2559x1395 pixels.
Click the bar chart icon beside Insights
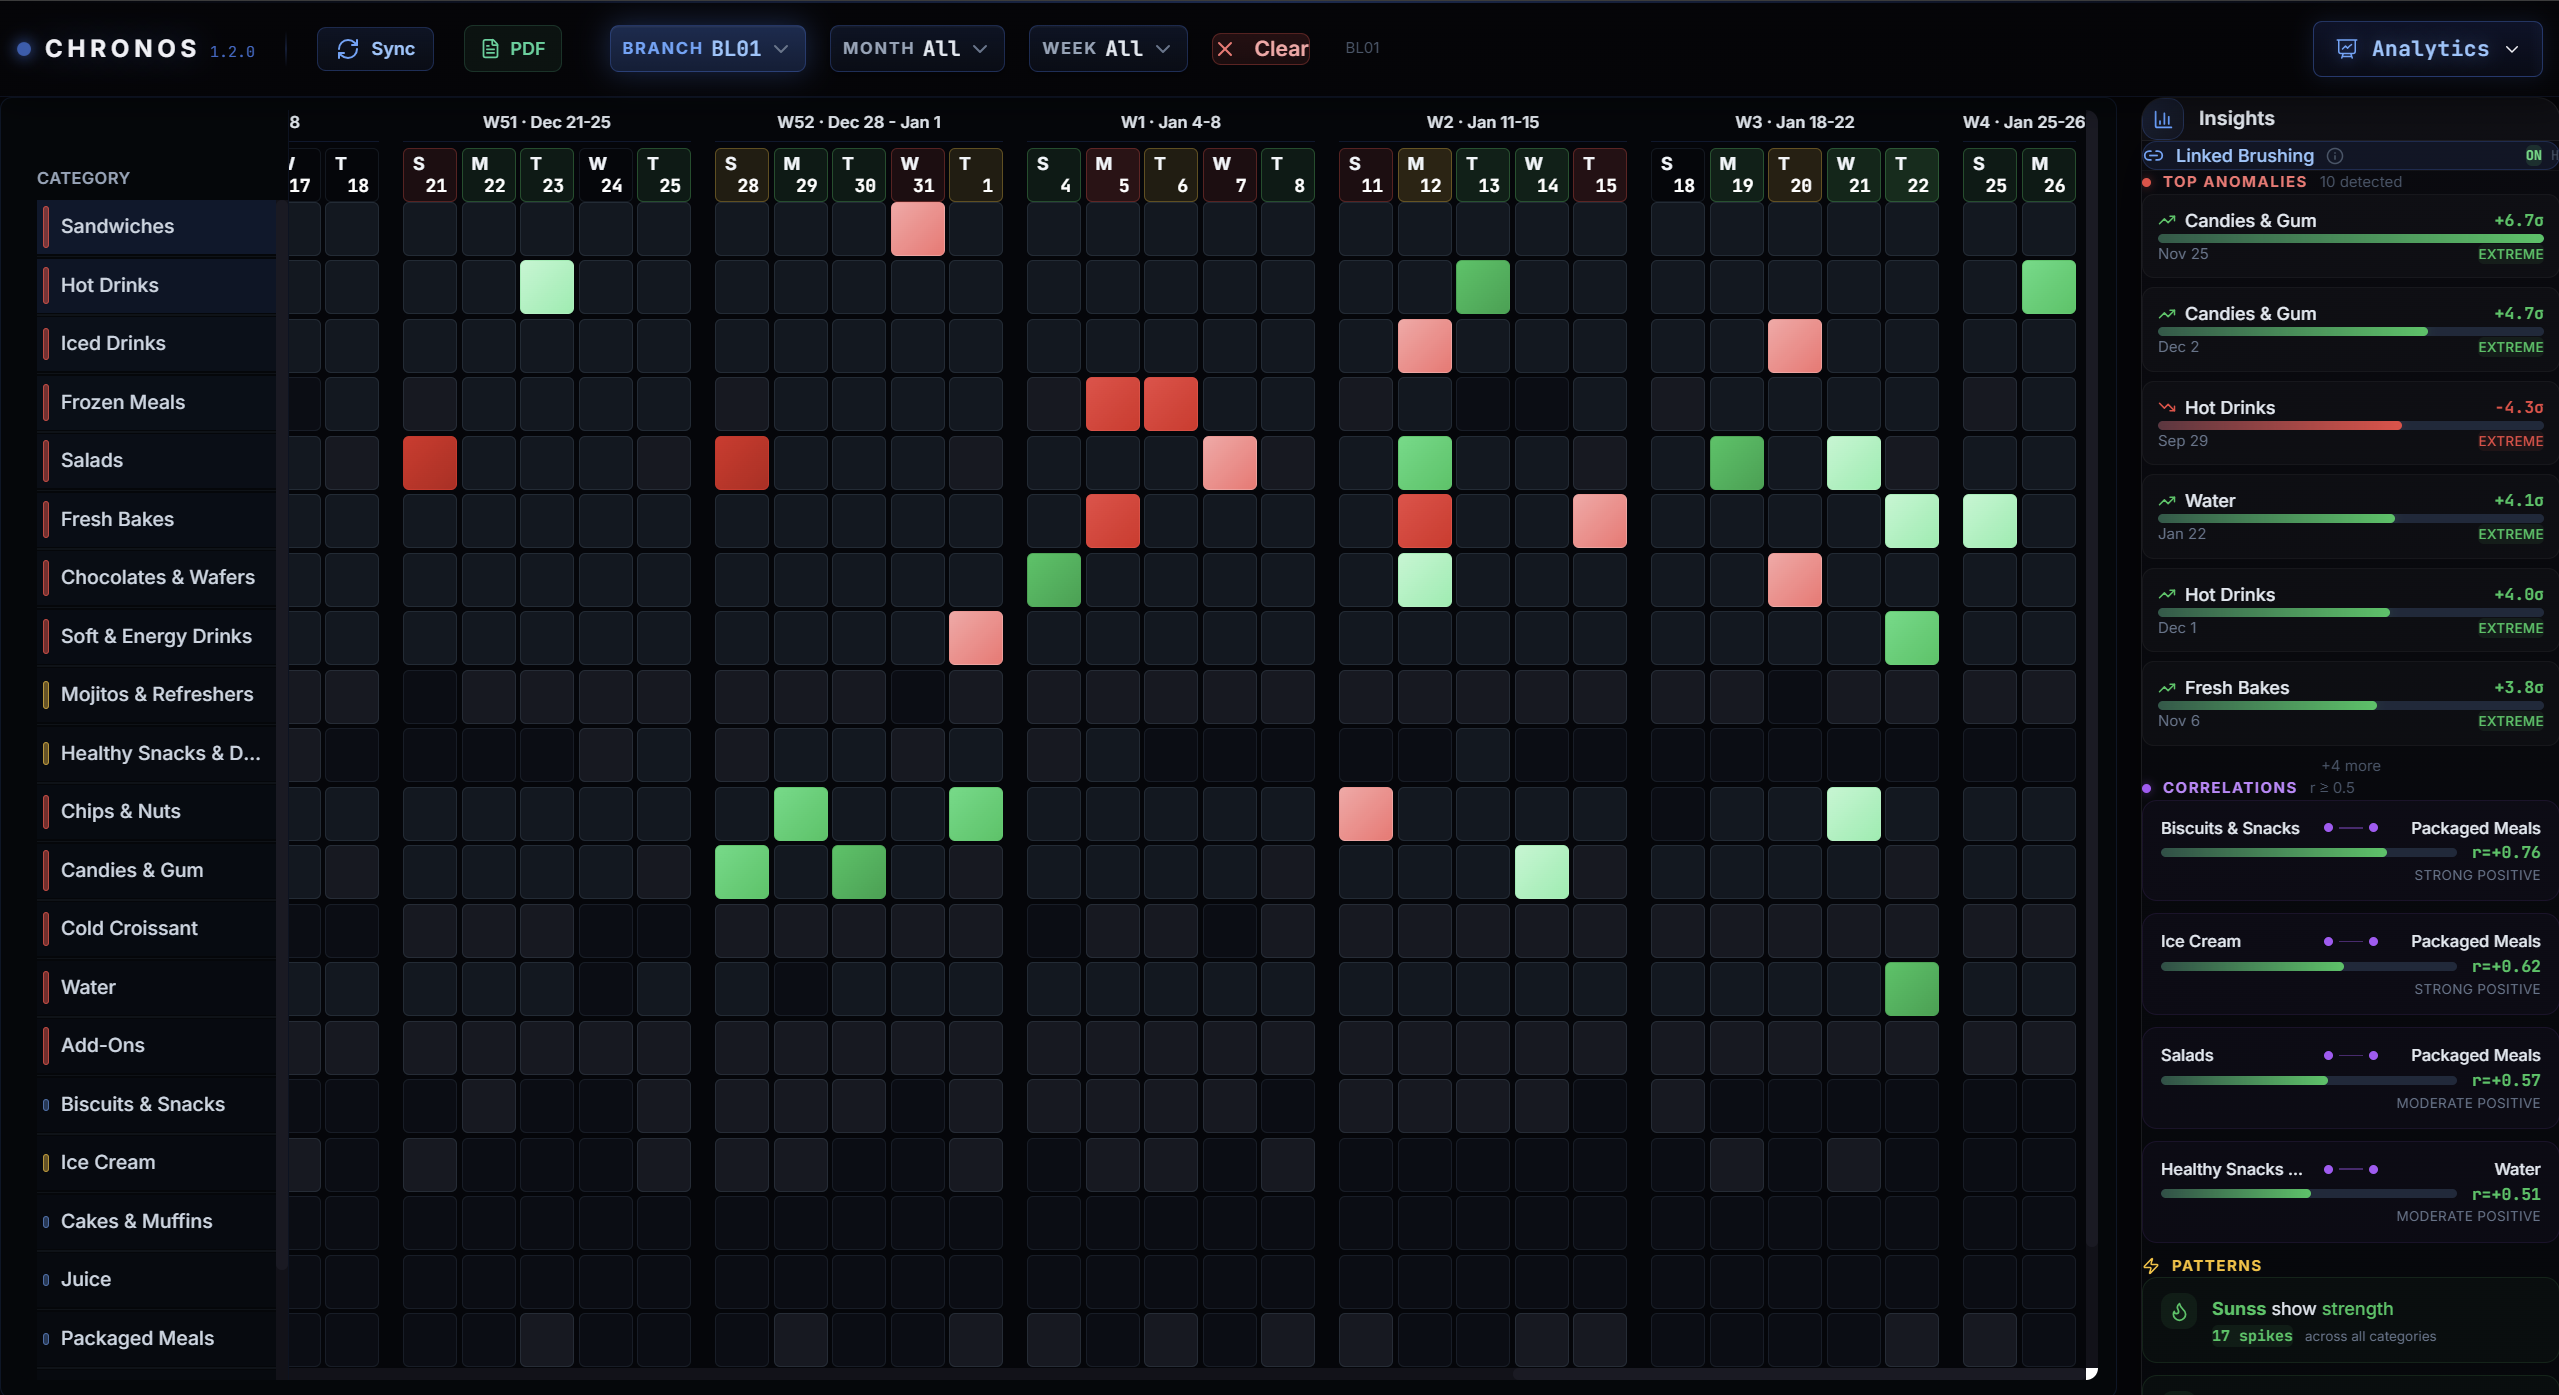click(2163, 118)
